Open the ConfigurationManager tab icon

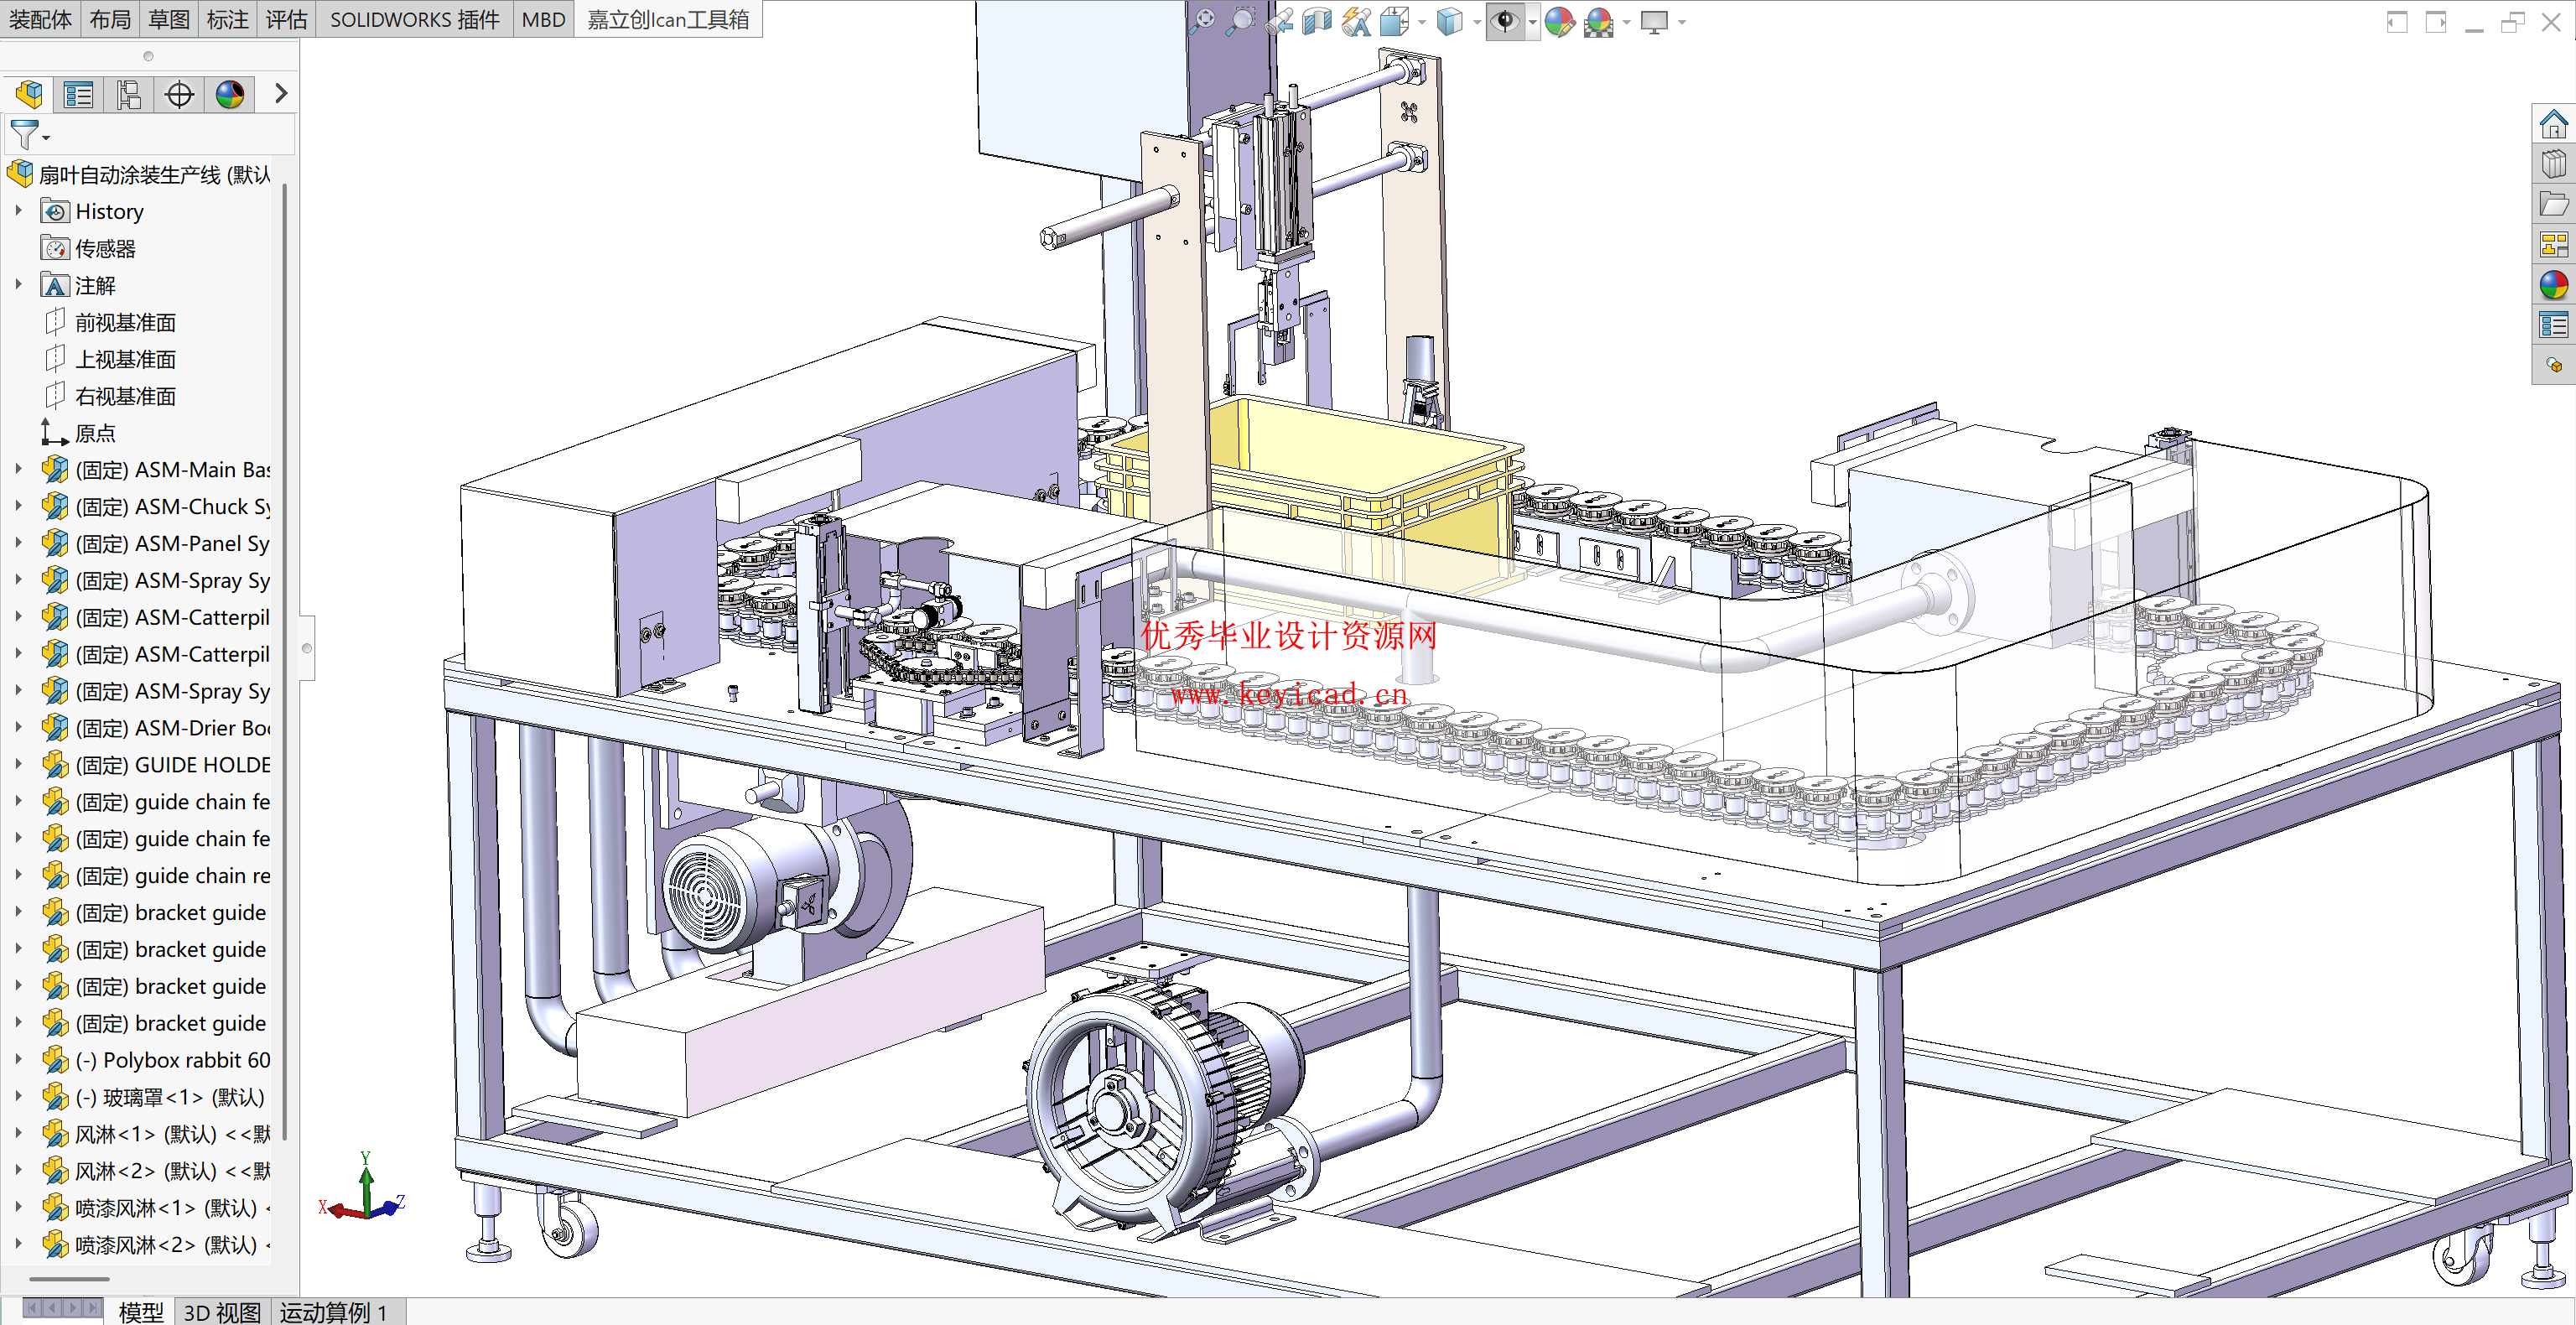(x=129, y=94)
